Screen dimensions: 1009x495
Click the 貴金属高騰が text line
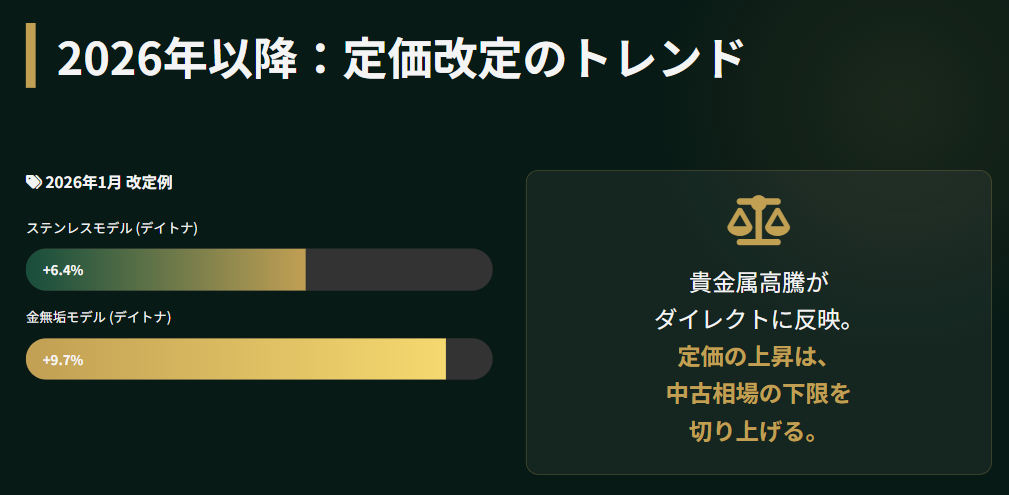758,283
